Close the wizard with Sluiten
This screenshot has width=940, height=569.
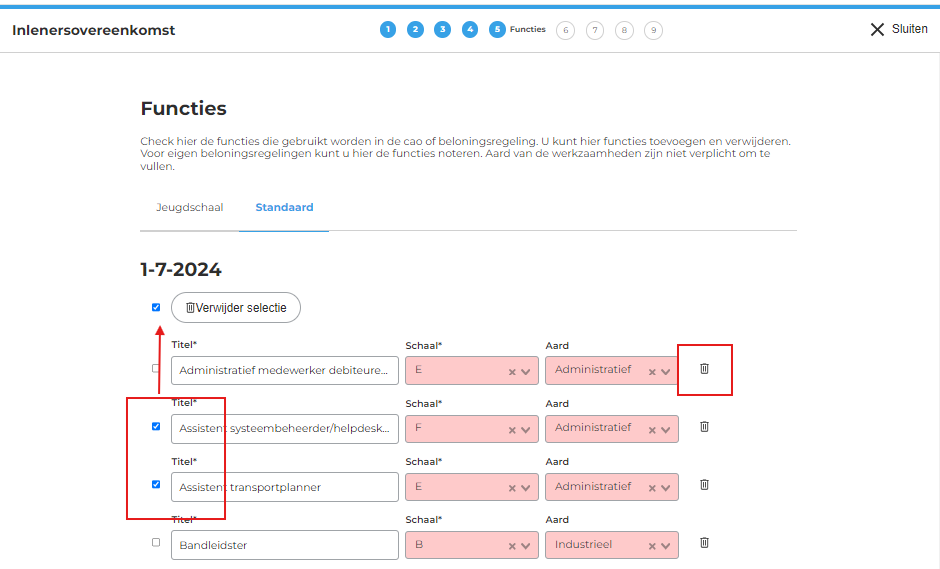pyautogui.click(x=898, y=29)
